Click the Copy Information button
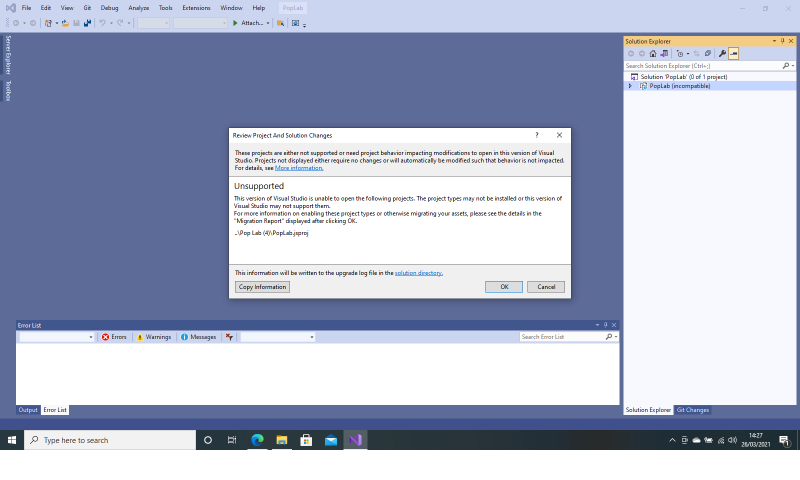This screenshot has height=480, width=800. click(x=262, y=287)
